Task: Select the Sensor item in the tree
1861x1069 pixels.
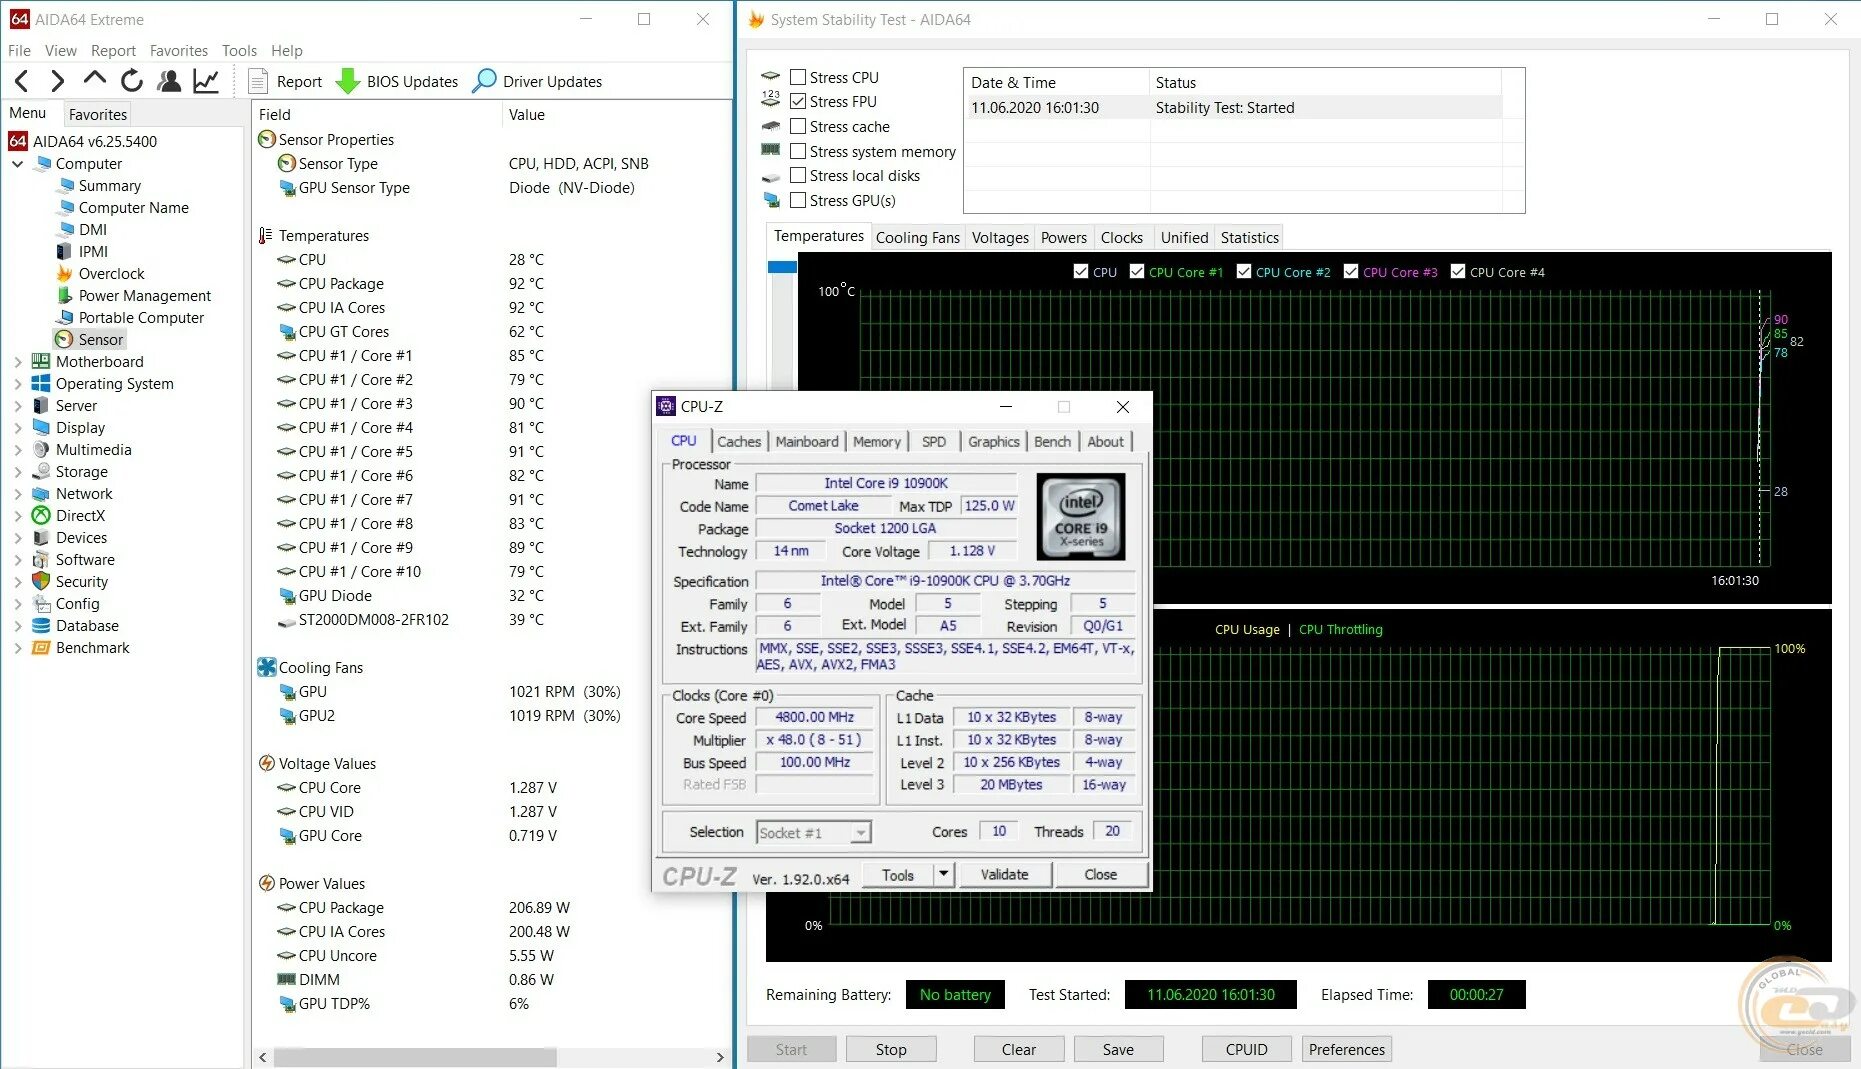Action: (x=90, y=340)
